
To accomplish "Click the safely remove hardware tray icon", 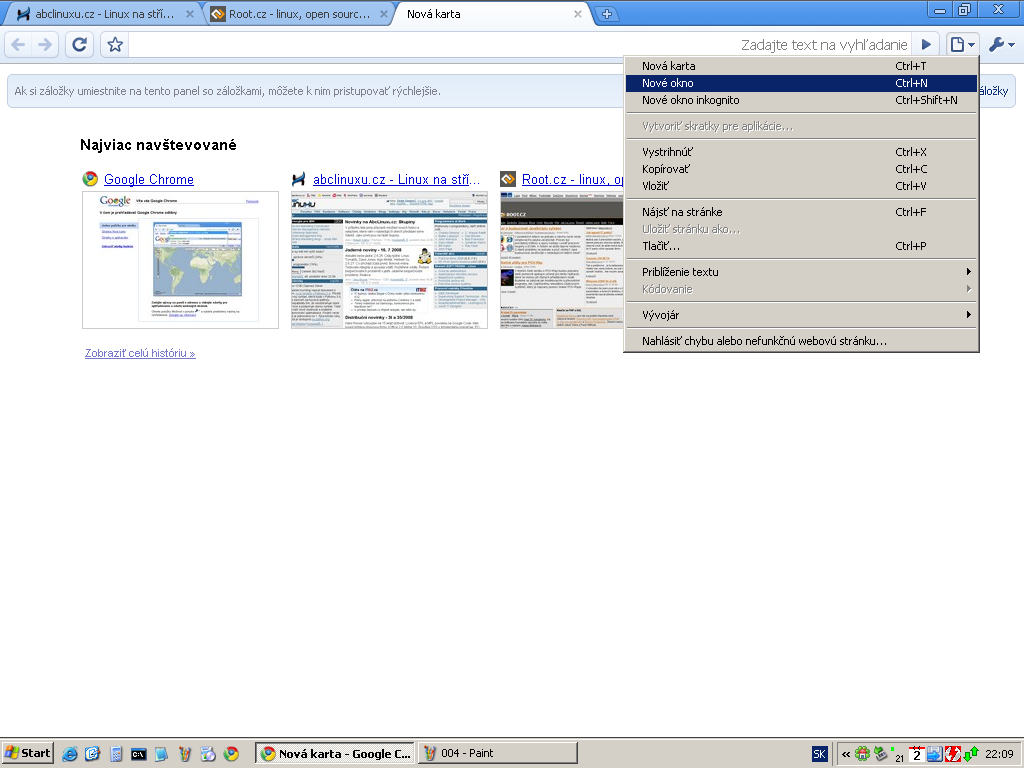I will [881, 754].
